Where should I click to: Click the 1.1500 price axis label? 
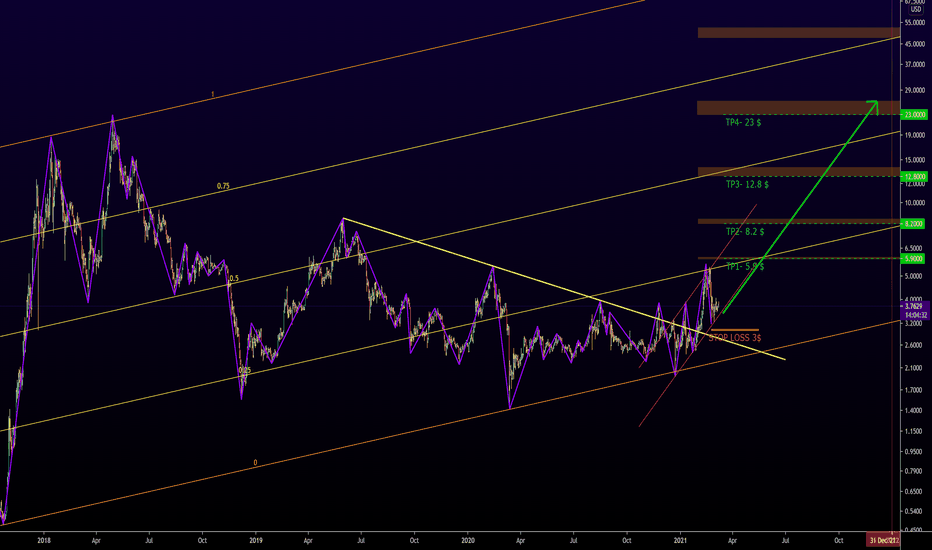[914, 432]
